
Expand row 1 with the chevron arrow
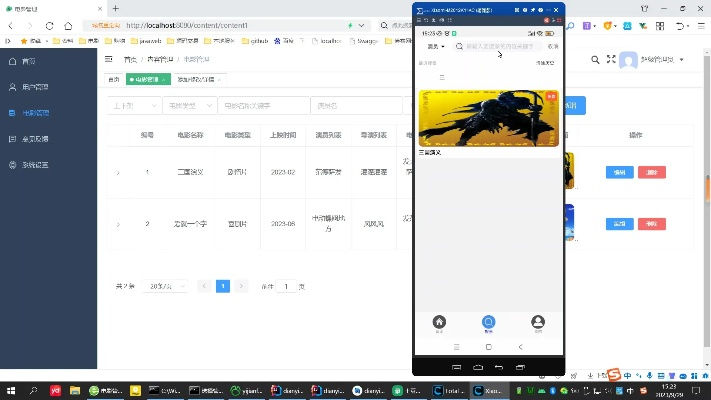point(117,173)
